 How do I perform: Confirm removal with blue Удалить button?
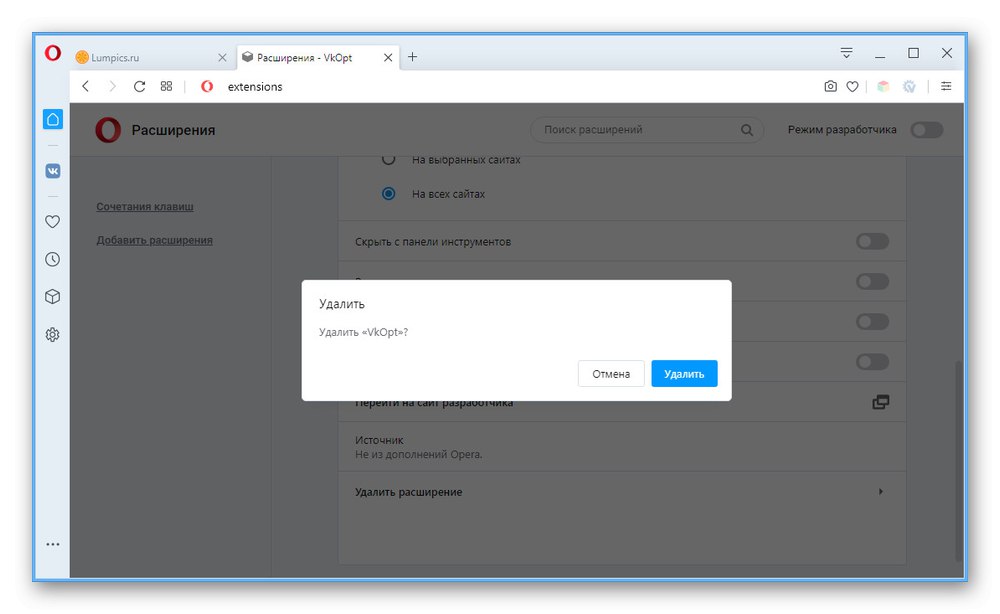point(684,374)
